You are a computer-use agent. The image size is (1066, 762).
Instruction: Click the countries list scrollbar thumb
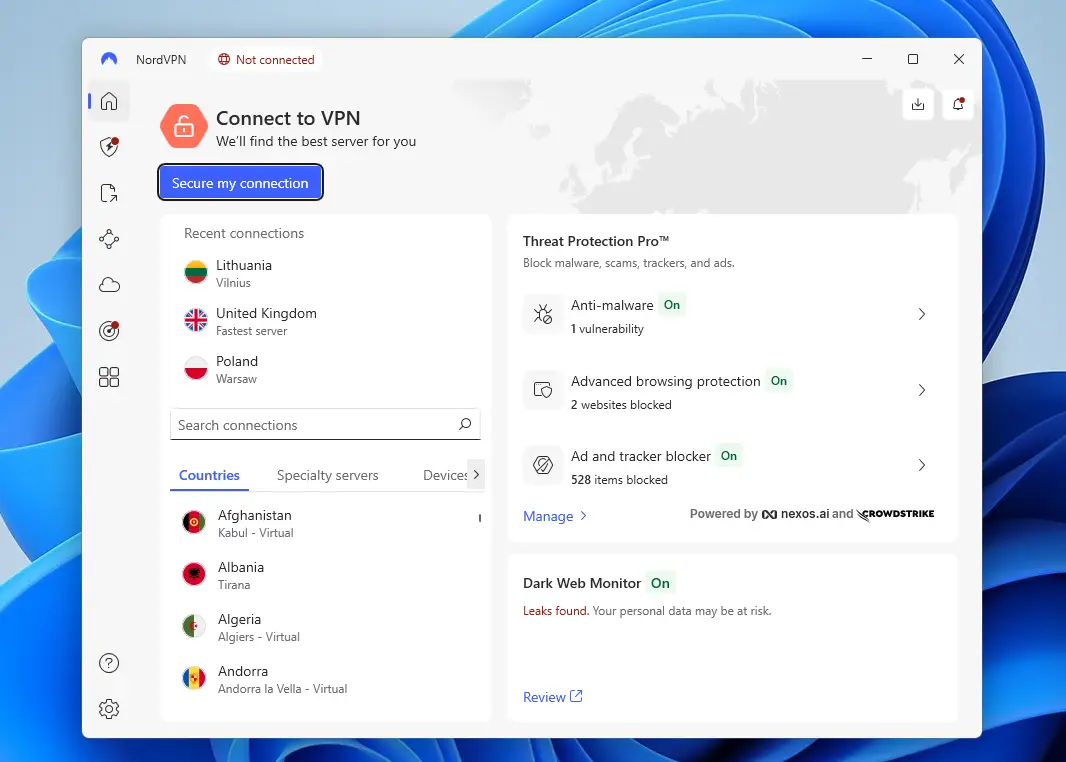pyautogui.click(x=480, y=518)
